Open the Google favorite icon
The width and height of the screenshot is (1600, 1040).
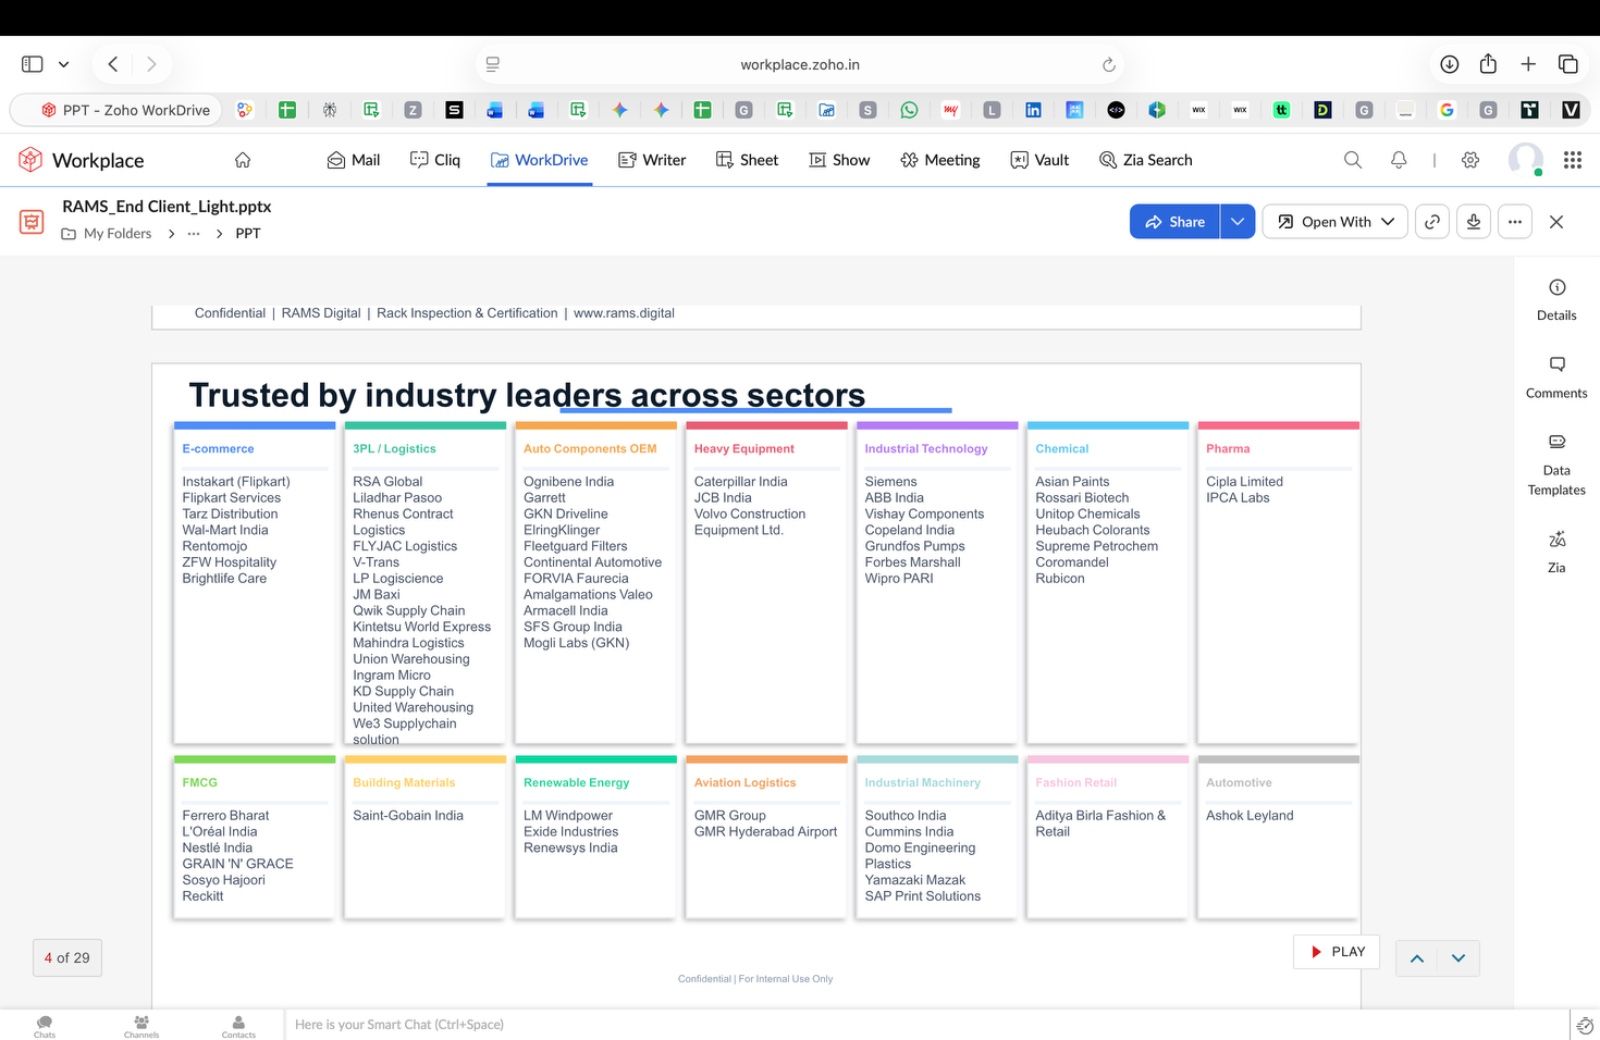(1446, 110)
